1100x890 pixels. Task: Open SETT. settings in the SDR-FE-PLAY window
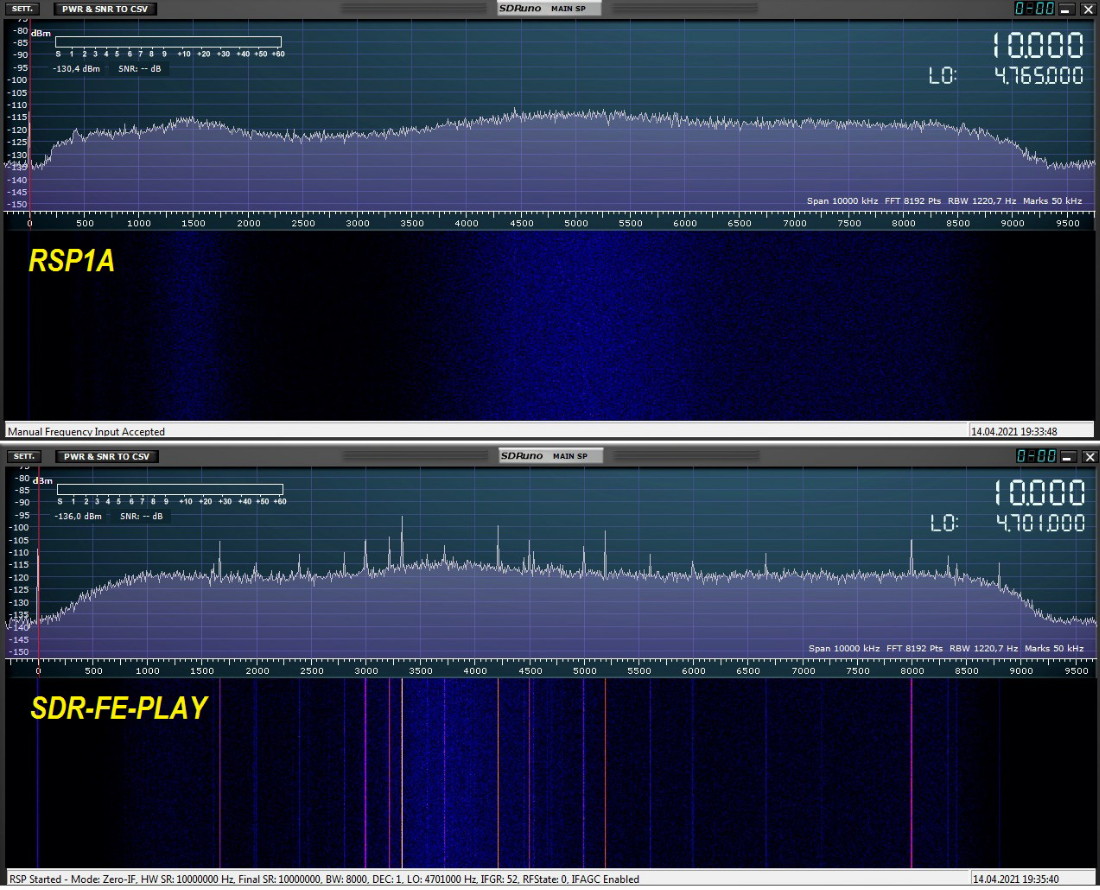pyautogui.click(x=24, y=457)
